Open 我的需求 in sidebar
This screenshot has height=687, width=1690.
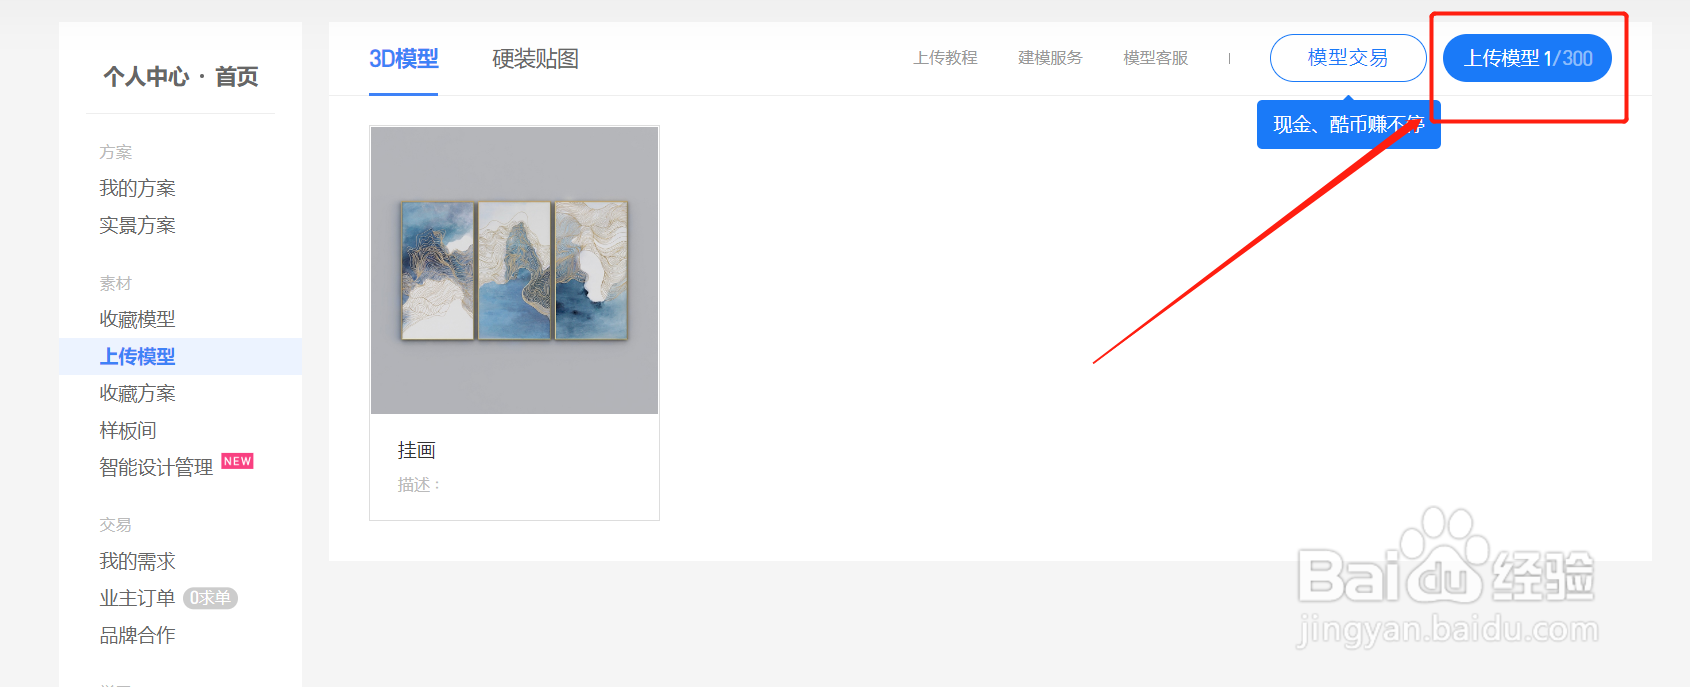137,561
